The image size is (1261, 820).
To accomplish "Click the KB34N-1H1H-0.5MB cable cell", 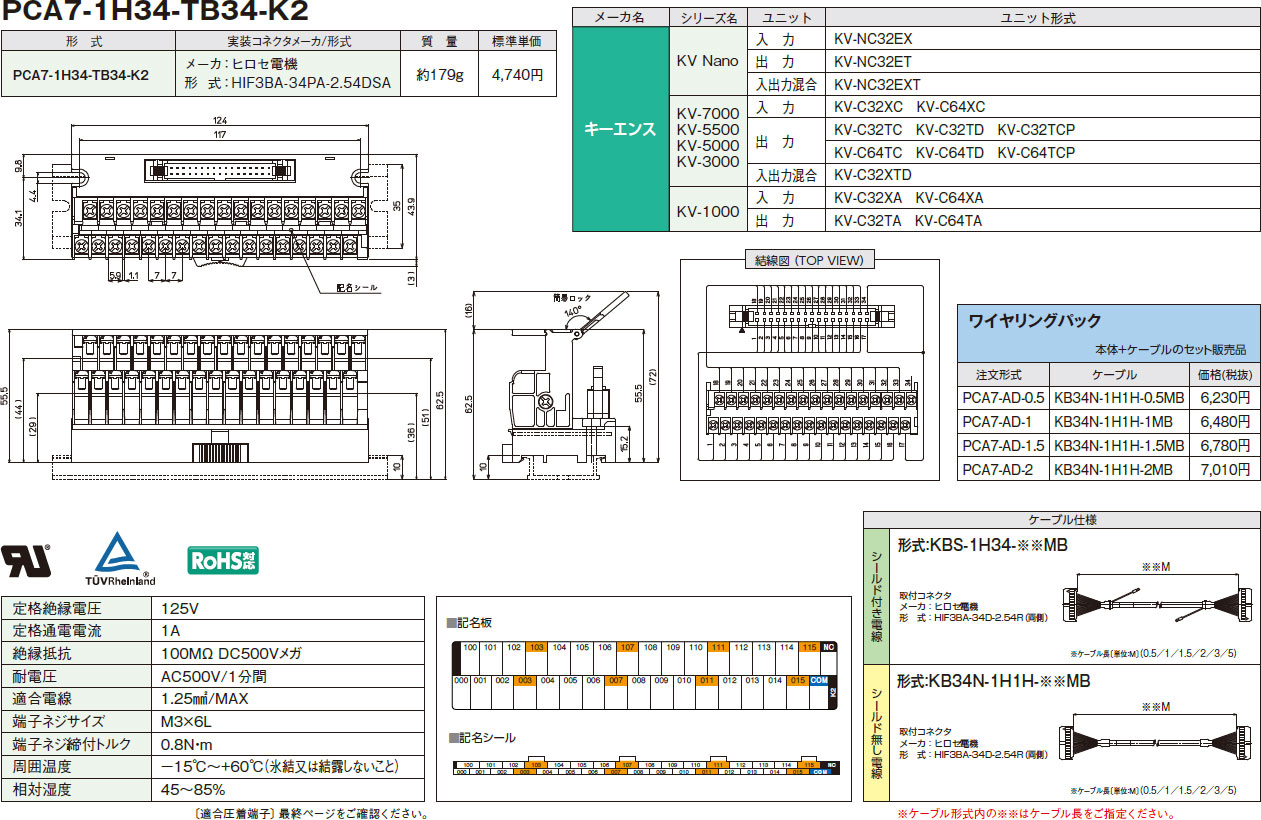I will click(1119, 397).
